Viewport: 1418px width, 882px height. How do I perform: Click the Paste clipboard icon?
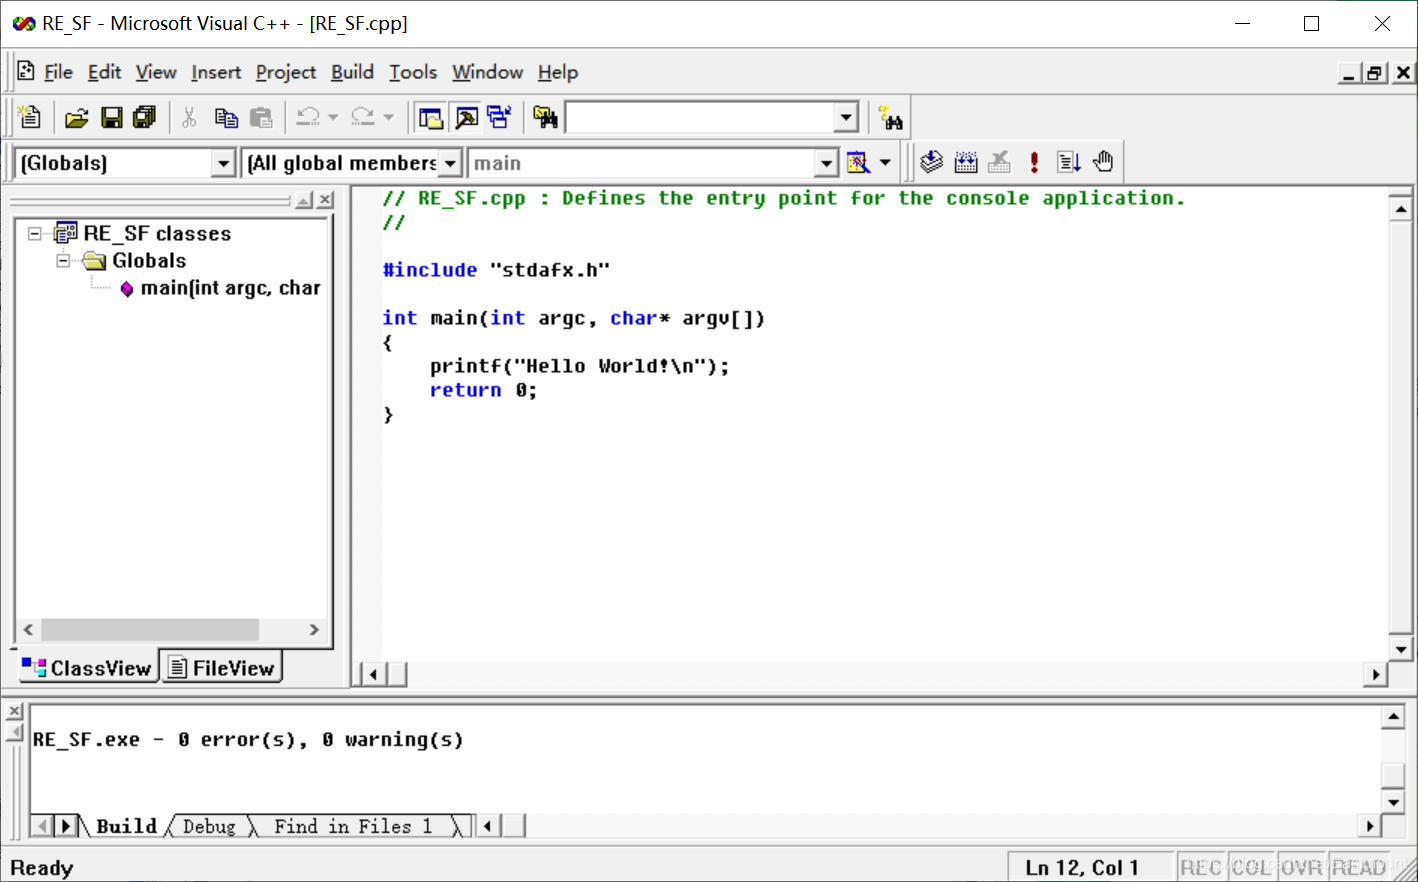pos(261,118)
